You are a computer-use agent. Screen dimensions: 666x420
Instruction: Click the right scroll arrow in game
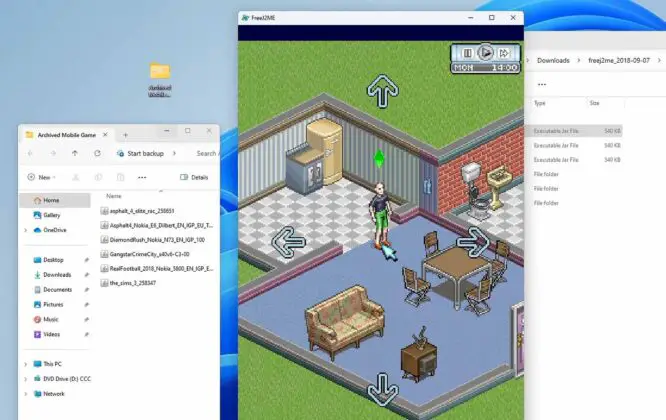[x=474, y=242]
